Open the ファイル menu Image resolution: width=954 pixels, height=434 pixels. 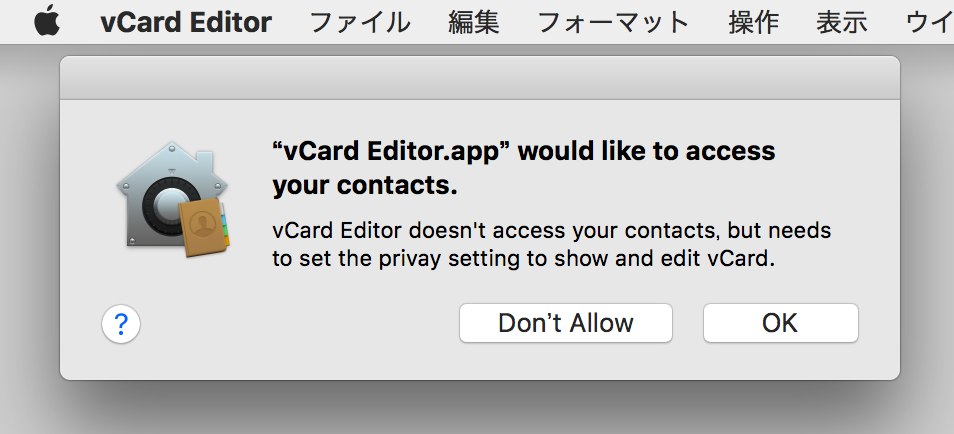pos(360,23)
